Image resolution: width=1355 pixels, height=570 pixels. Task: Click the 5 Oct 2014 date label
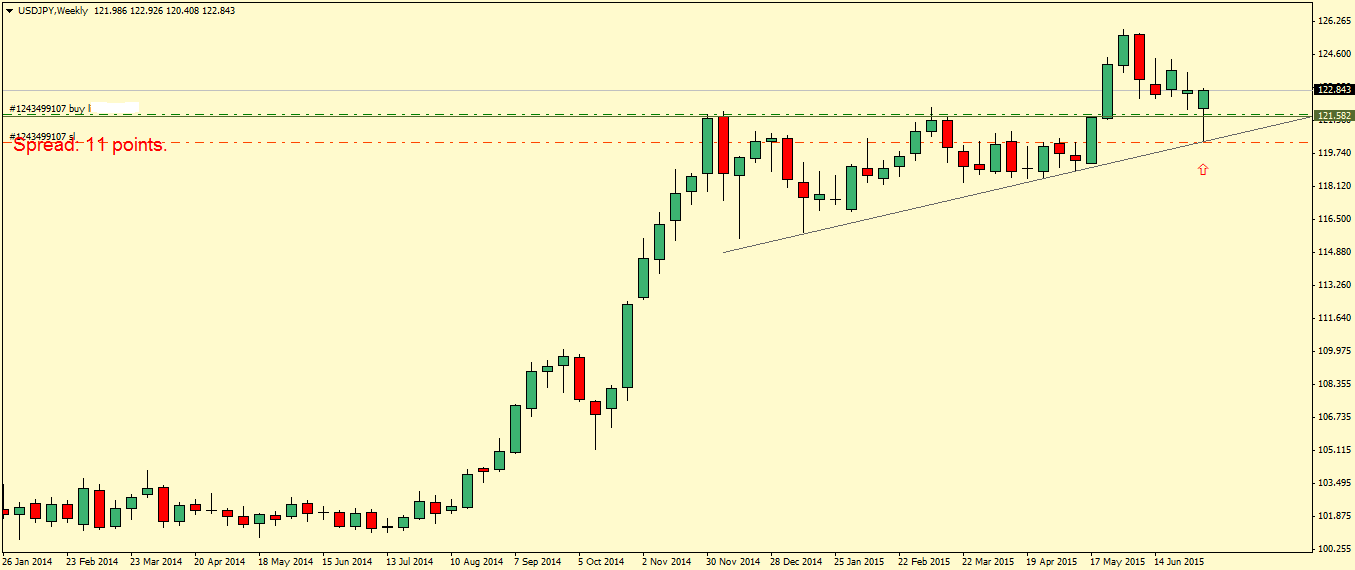tap(601, 562)
